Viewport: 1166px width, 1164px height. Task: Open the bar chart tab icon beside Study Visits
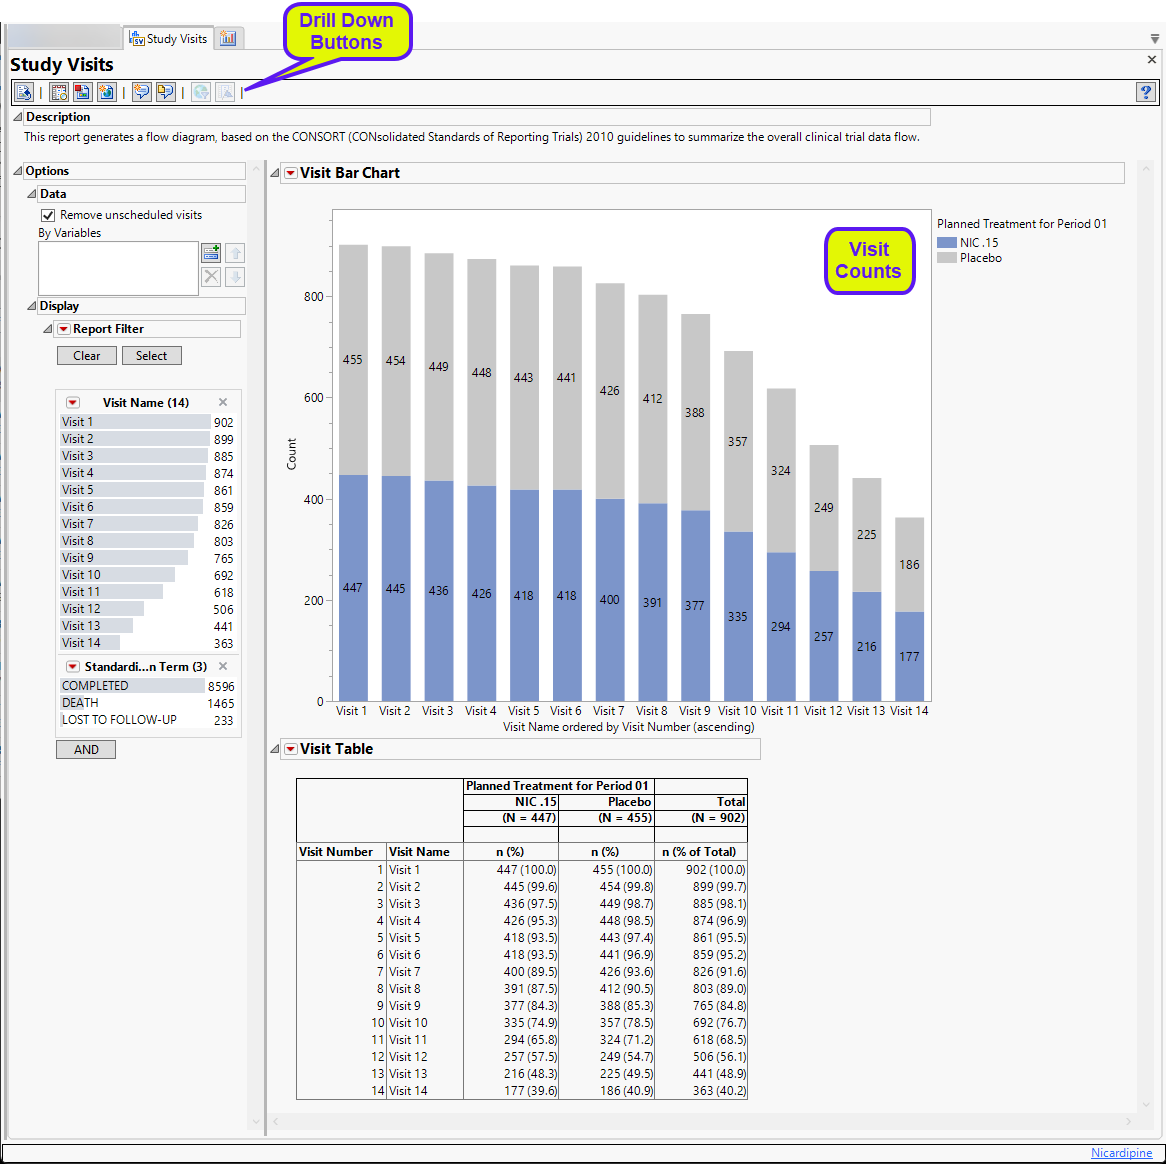point(228,38)
